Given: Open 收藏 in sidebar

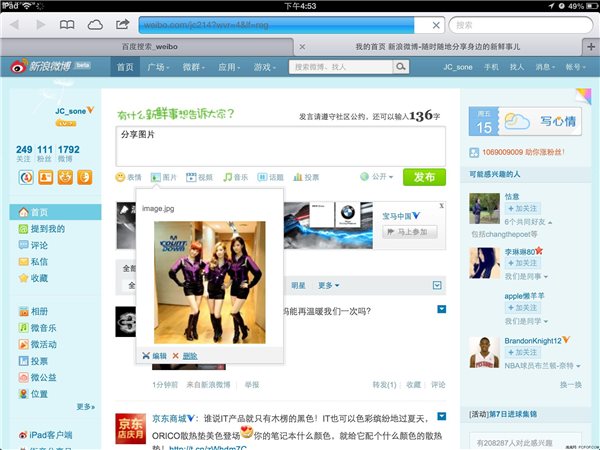Looking at the screenshot, I should tap(33, 278).
